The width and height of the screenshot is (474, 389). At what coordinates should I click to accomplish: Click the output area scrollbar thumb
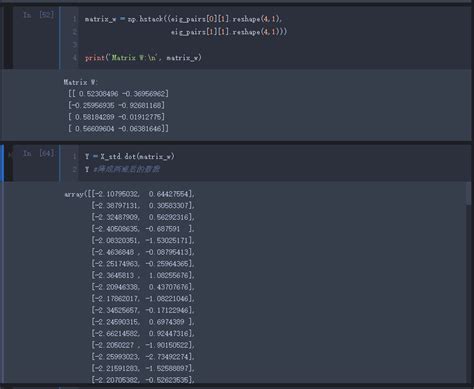(x=469, y=193)
